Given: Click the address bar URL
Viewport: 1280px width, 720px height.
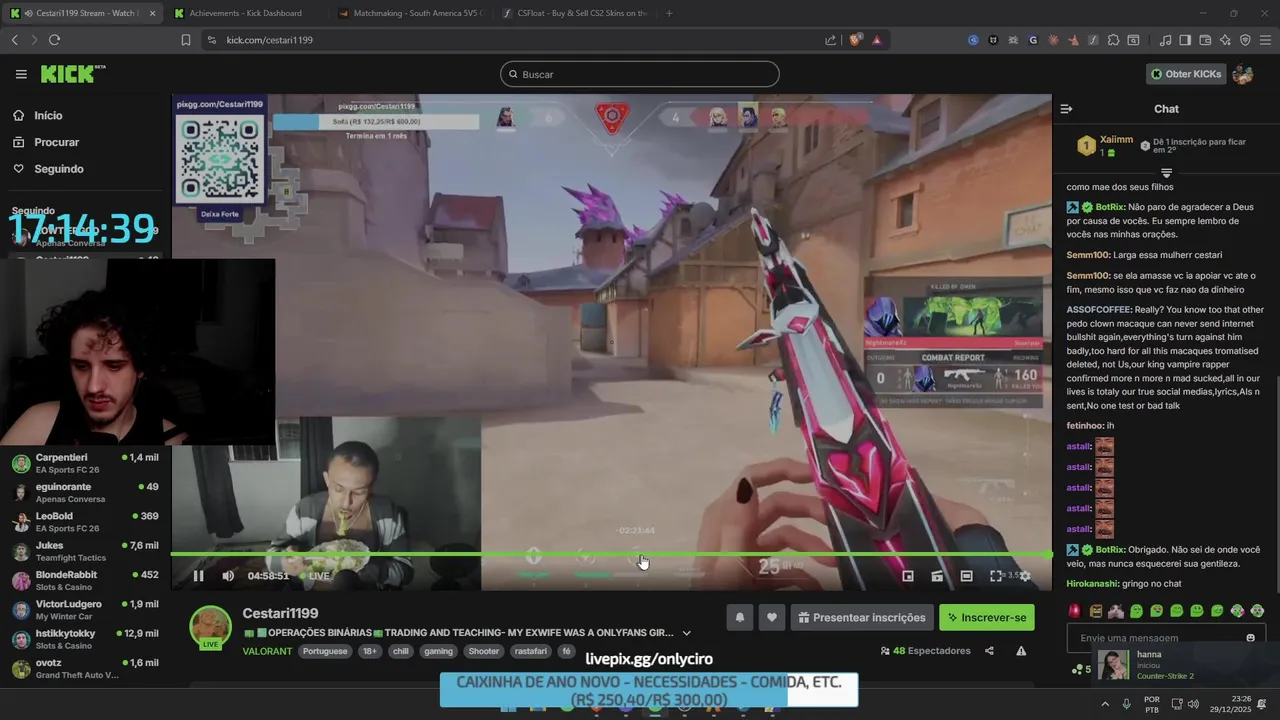Looking at the screenshot, I should click(x=269, y=40).
